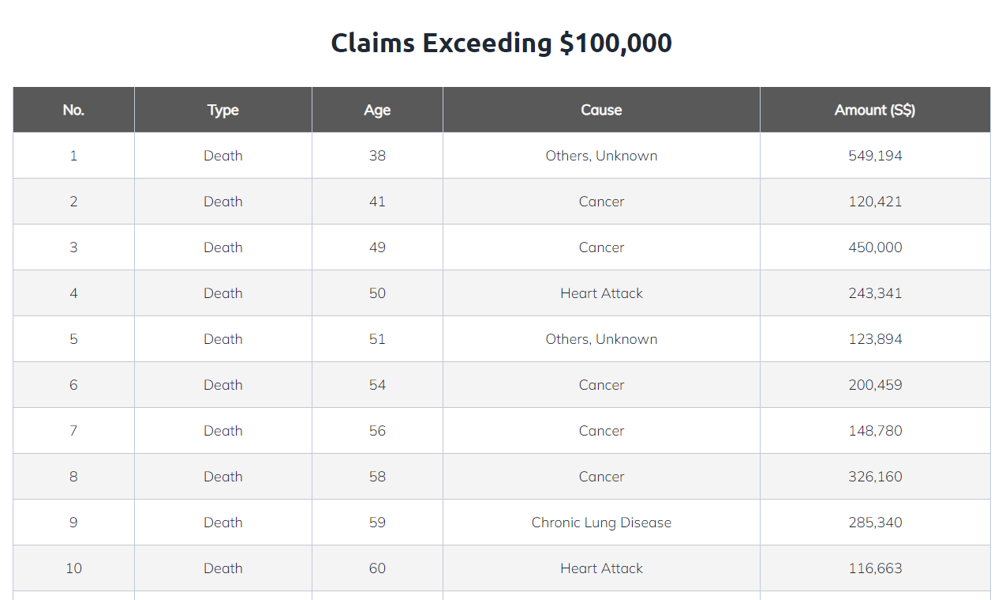
Task: Click 'Heart Attack' cause in row 4
Action: 601,294
